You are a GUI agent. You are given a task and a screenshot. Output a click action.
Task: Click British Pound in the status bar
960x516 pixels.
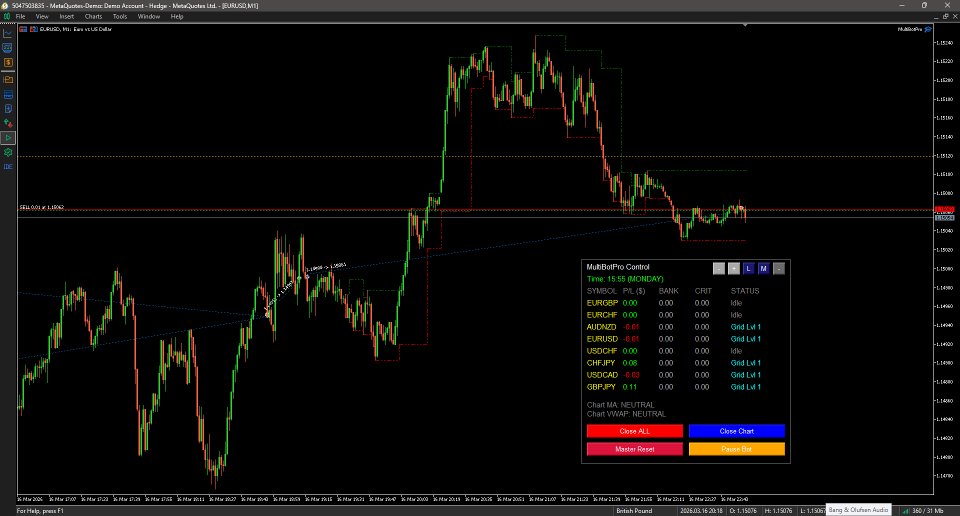pyautogui.click(x=634, y=510)
